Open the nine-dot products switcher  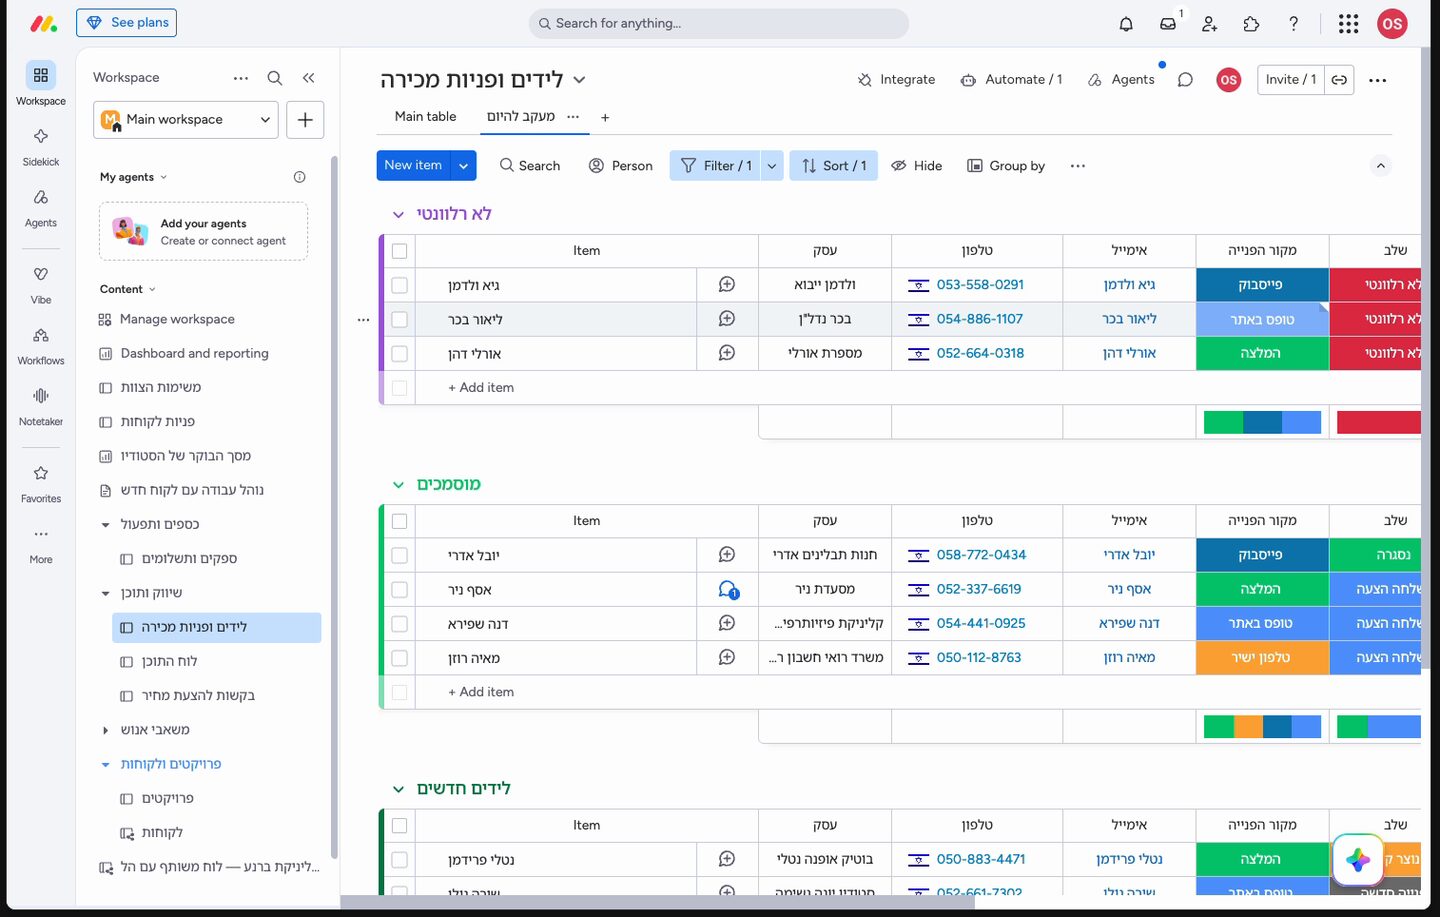[1348, 24]
